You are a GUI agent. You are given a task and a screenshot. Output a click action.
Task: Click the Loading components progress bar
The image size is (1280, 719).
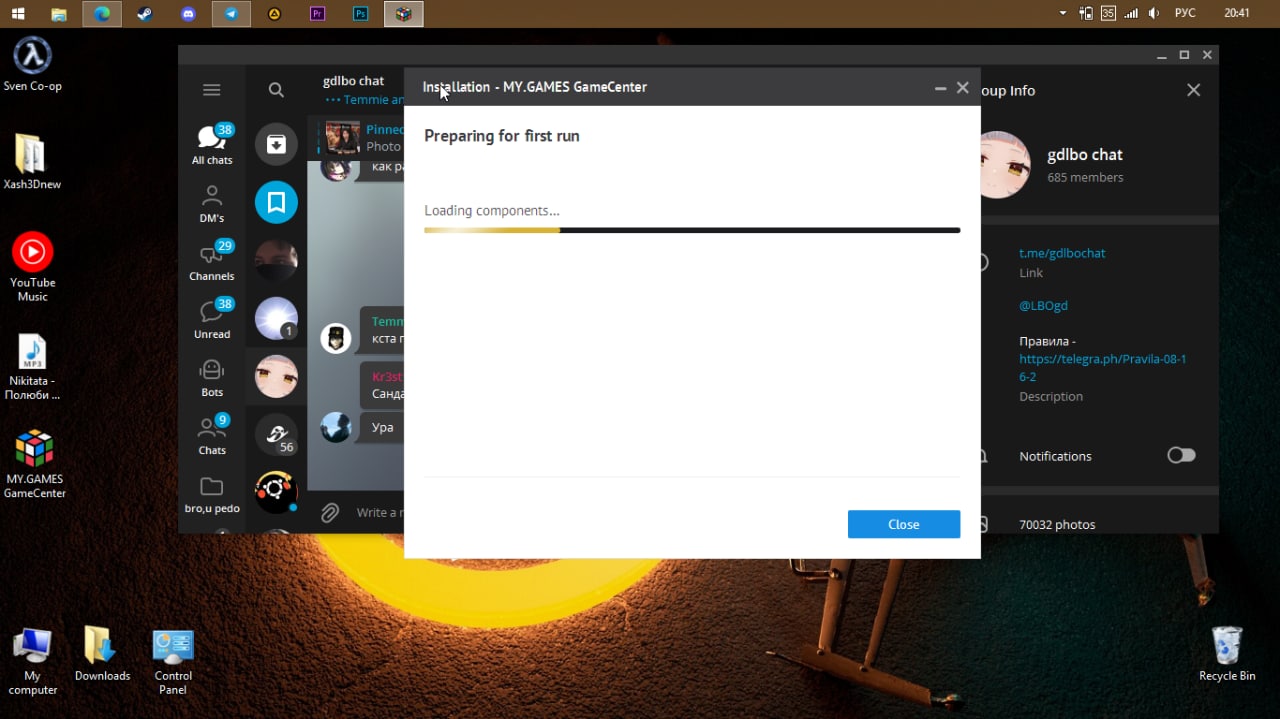point(692,230)
